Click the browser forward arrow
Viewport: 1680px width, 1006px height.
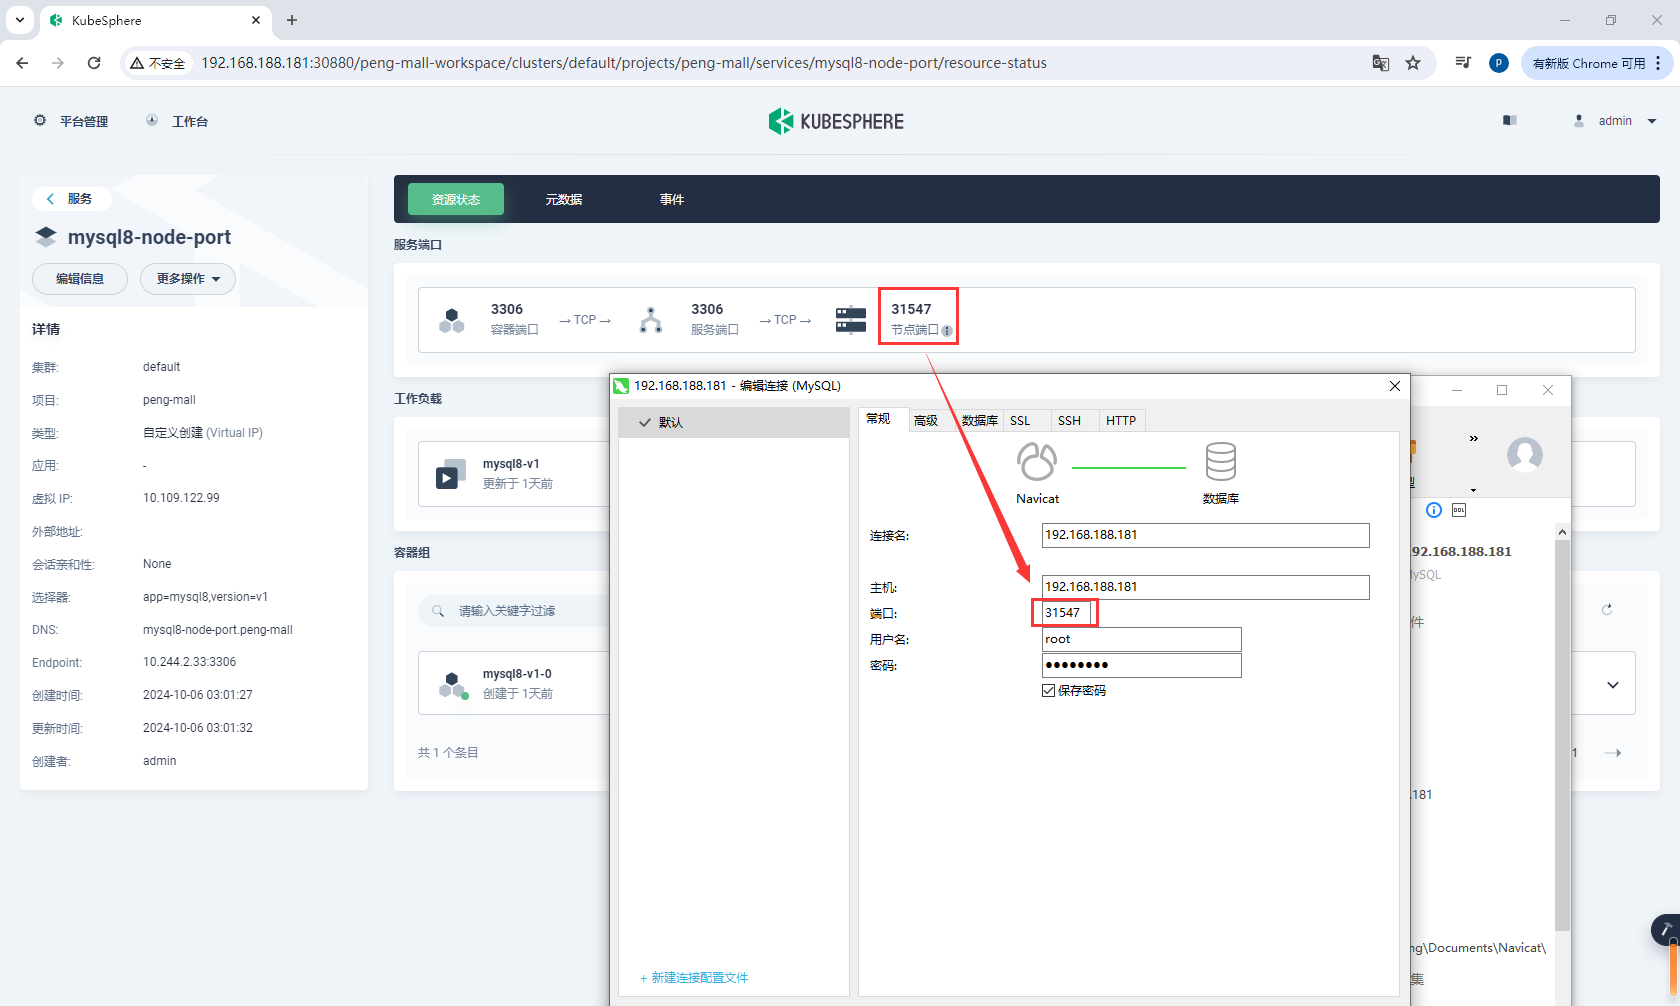[x=58, y=63]
